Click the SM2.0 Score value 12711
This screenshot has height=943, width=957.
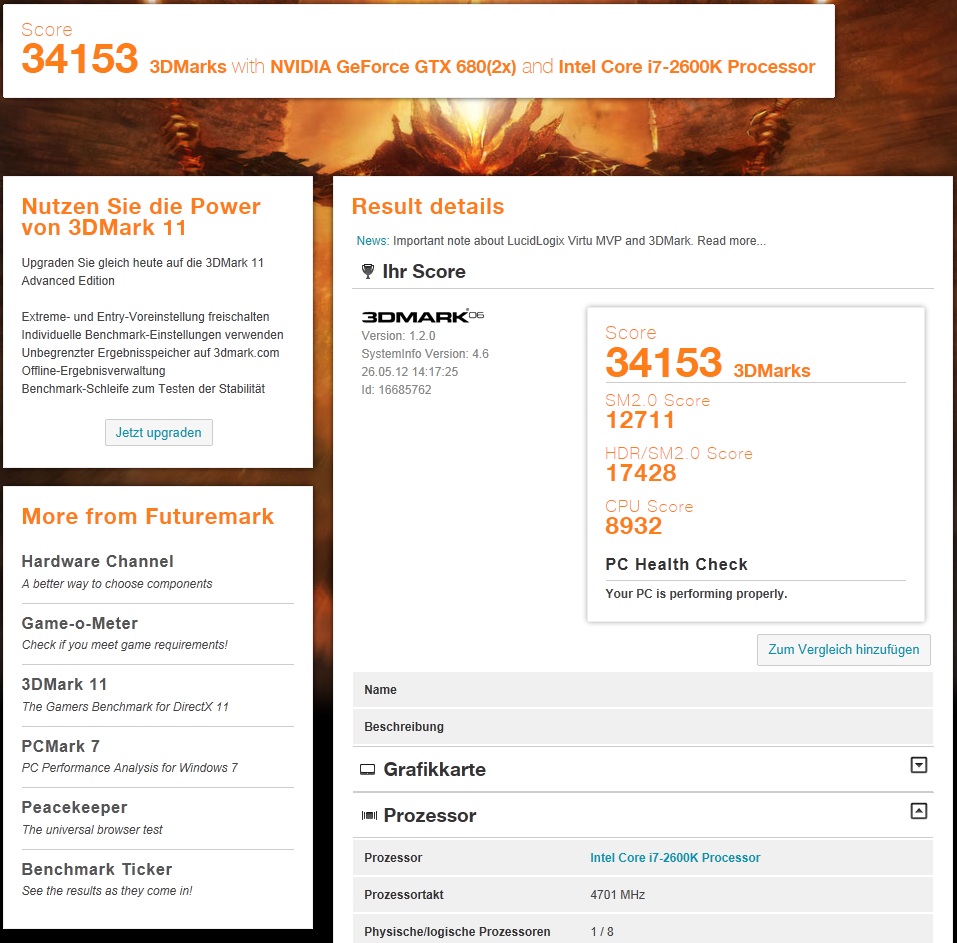click(640, 420)
